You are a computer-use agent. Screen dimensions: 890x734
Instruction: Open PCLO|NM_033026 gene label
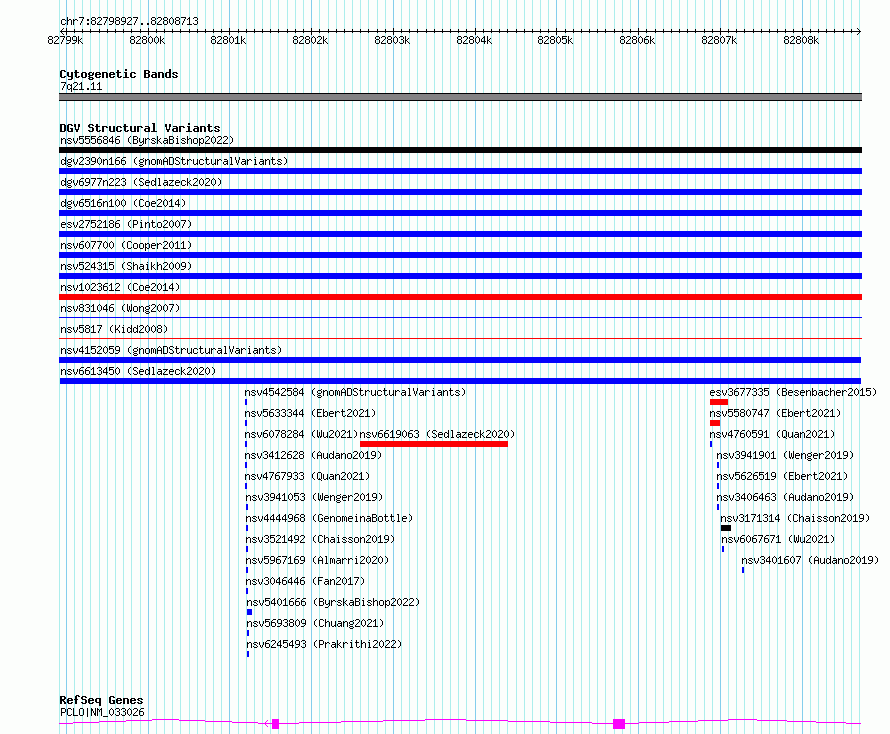click(102, 712)
